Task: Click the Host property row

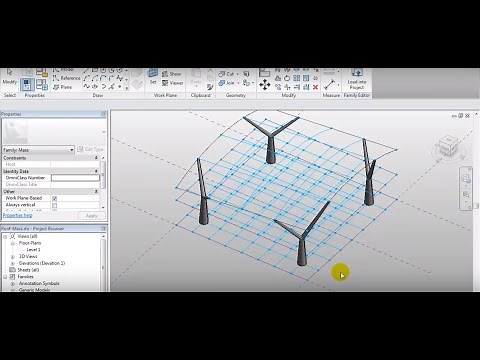Action: 51,164
